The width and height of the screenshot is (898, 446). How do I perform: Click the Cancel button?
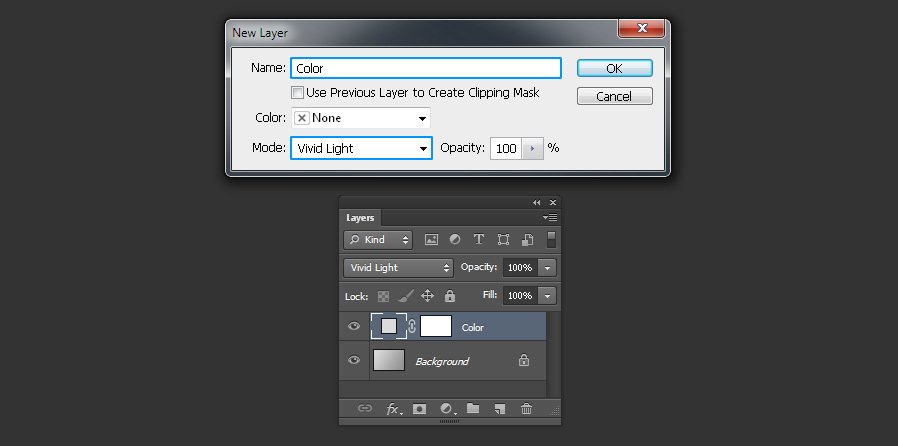pyautogui.click(x=615, y=96)
